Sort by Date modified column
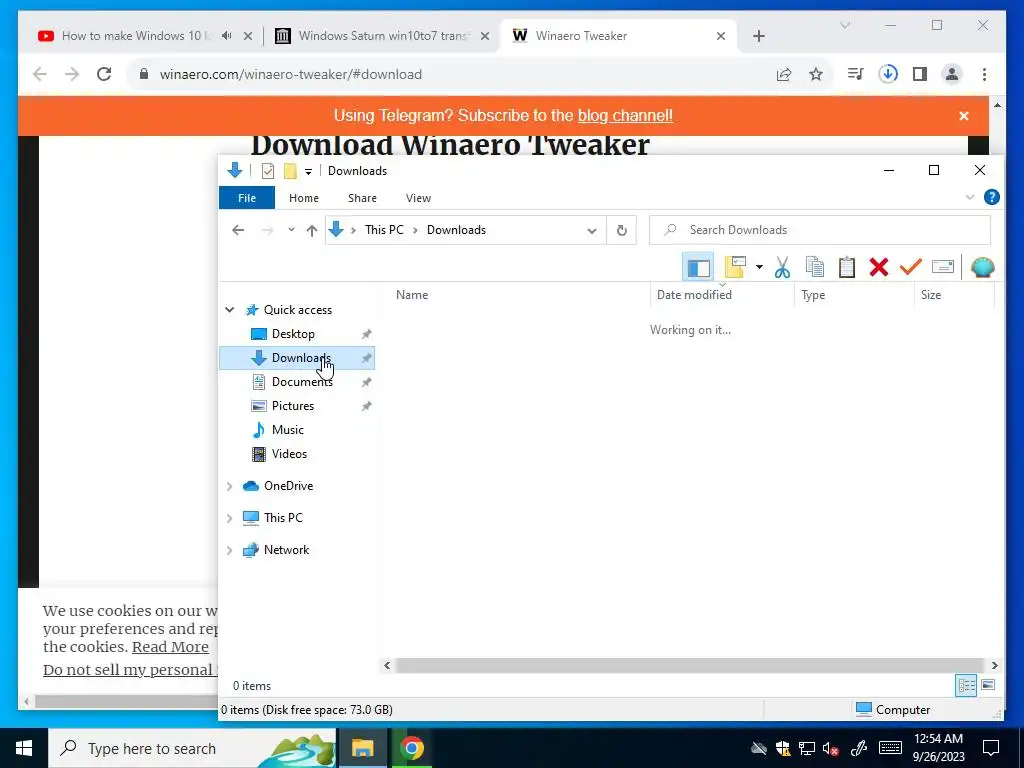The width and height of the screenshot is (1024, 768). click(x=694, y=295)
